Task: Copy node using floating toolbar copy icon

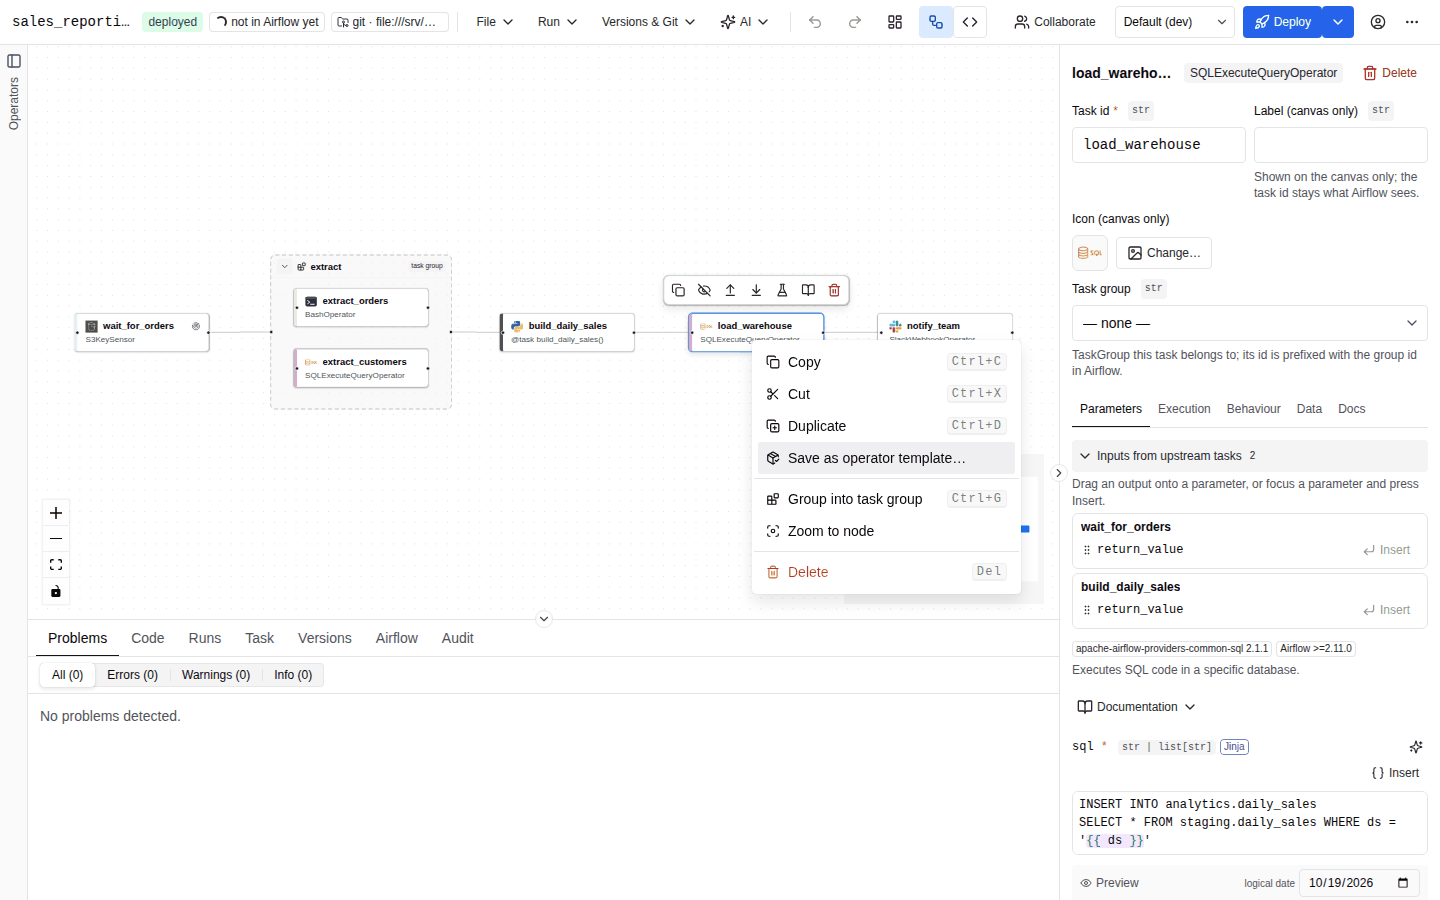Action: pos(678,290)
